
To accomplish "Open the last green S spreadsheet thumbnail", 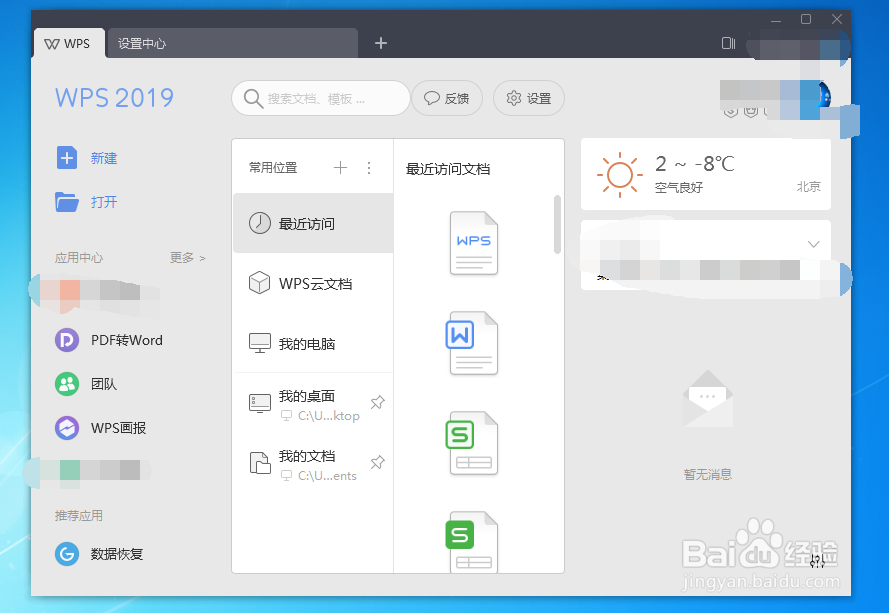I will tap(472, 542).
